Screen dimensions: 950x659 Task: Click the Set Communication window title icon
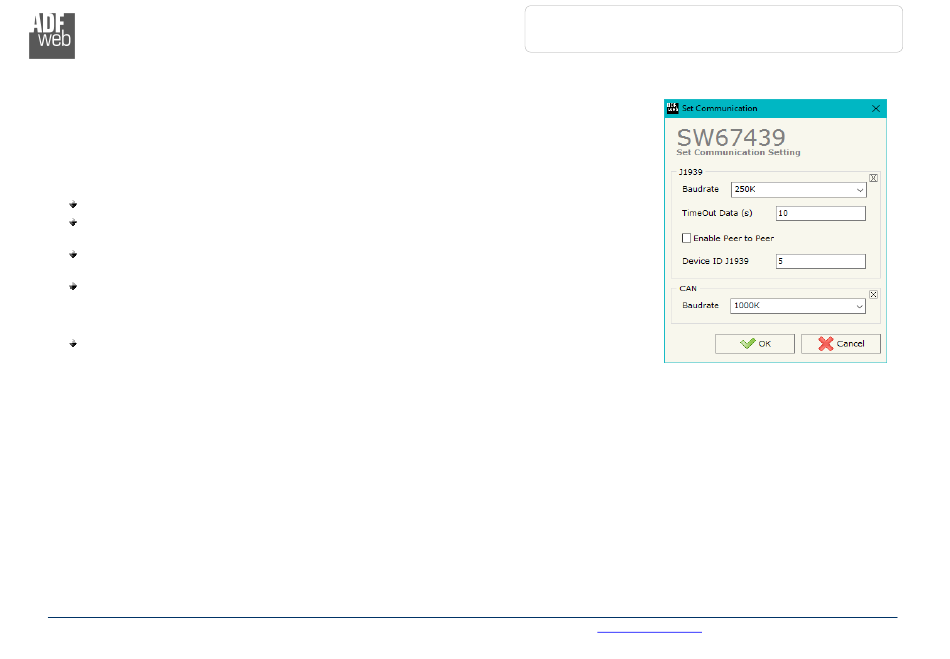[673, 108]
